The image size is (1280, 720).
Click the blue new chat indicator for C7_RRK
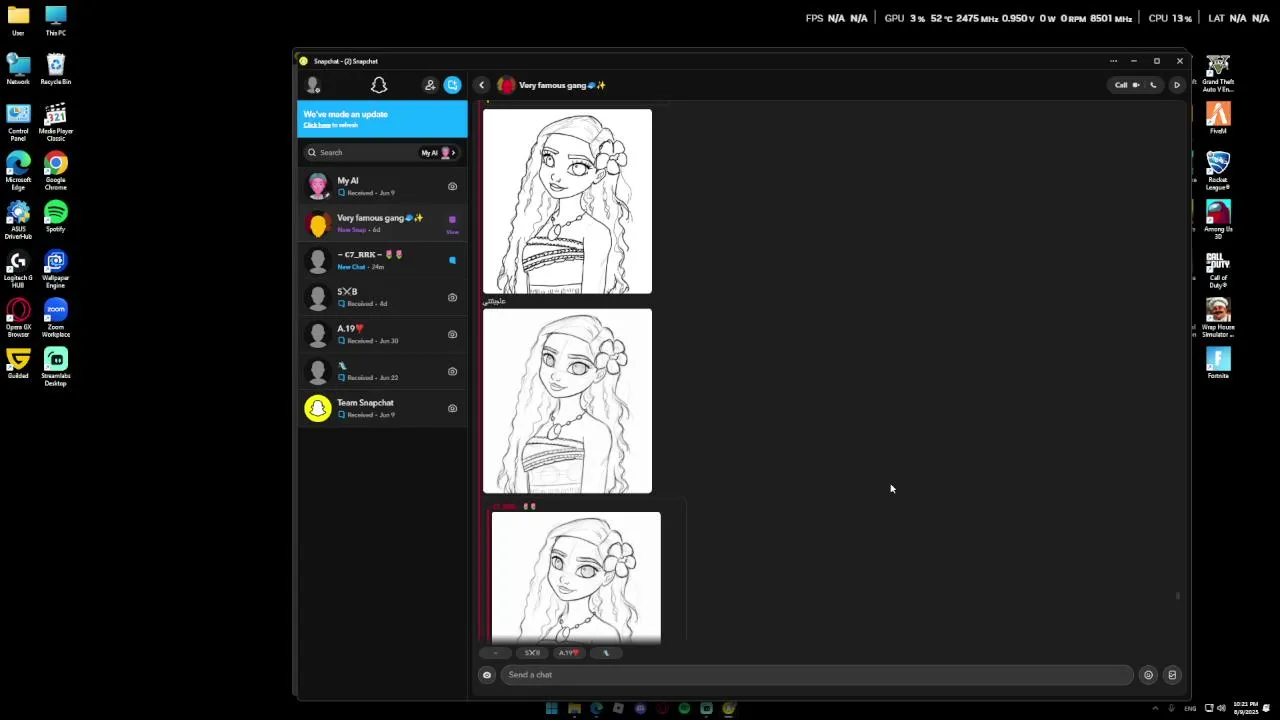point(452,260)
